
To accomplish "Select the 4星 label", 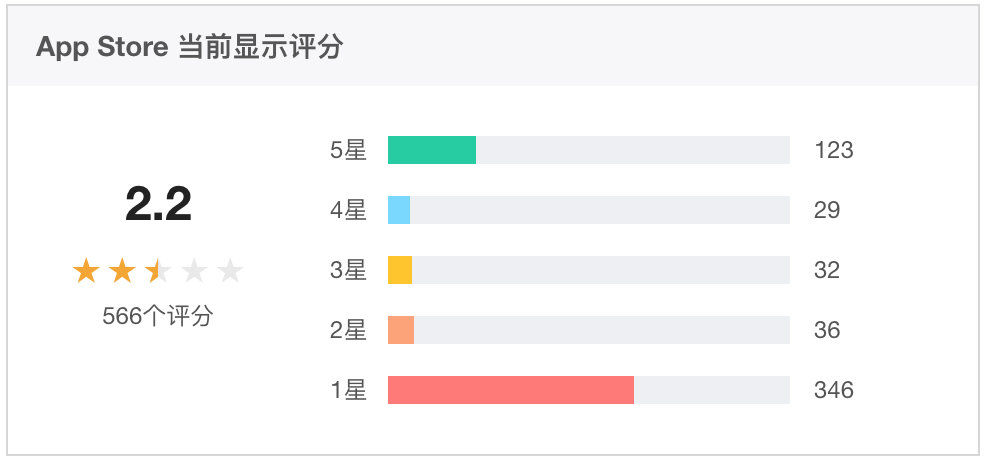I will pos(348,210).
